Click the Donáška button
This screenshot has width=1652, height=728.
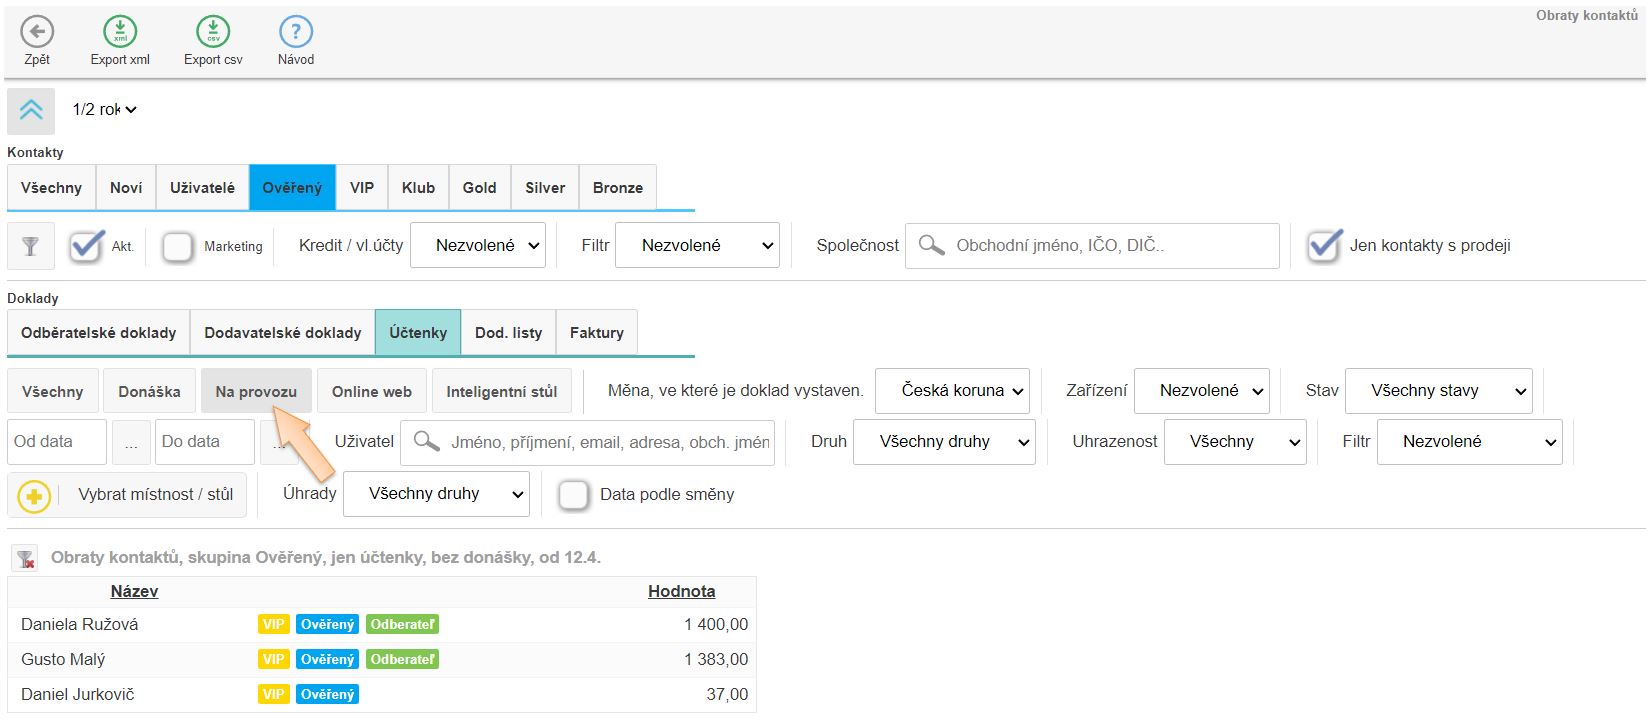pos(149,392)
